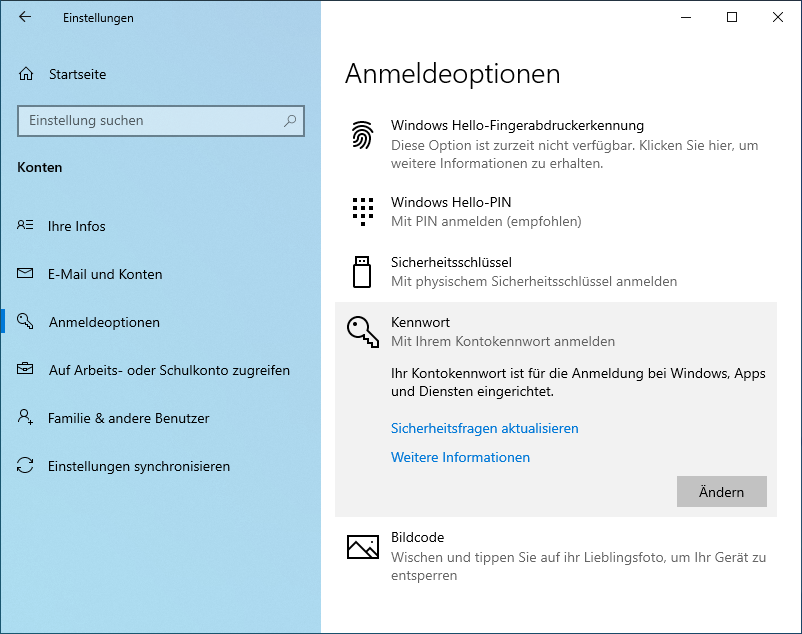Click the Windows Hello-PIN keypad icon

tap(362, 211)
